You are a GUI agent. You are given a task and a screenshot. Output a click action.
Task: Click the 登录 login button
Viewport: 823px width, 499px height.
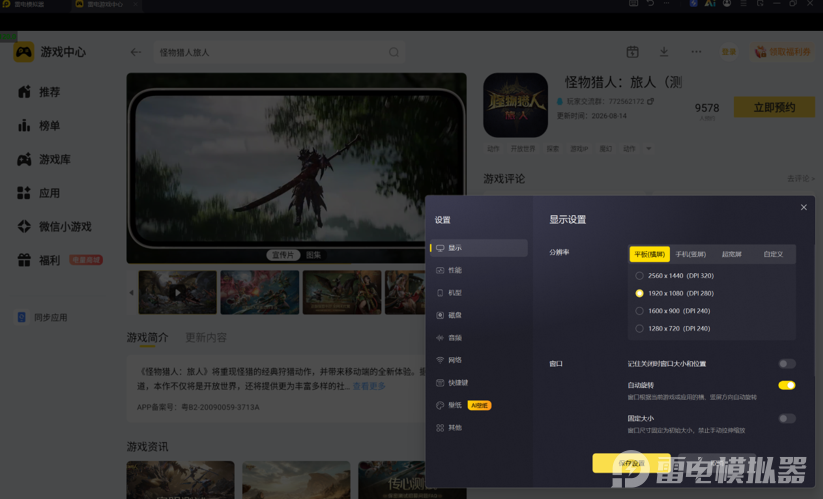(729, 52)
